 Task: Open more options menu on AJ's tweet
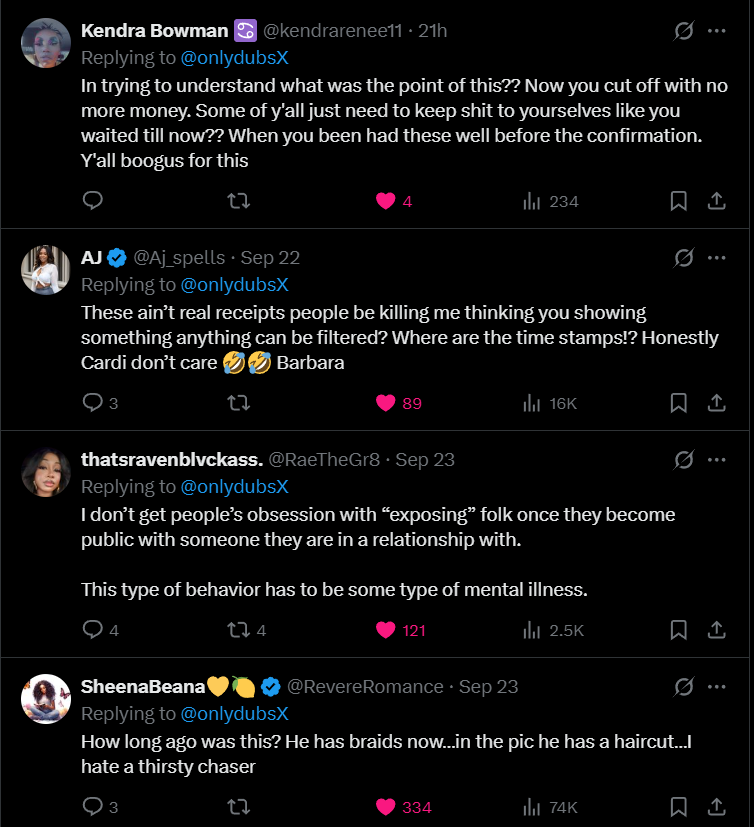(x=716, y=258)
